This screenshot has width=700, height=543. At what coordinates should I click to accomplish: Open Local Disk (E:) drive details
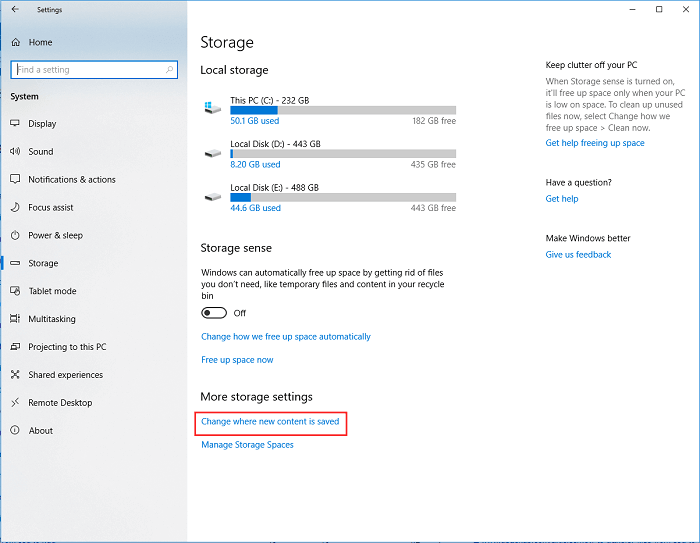point(330,197)
